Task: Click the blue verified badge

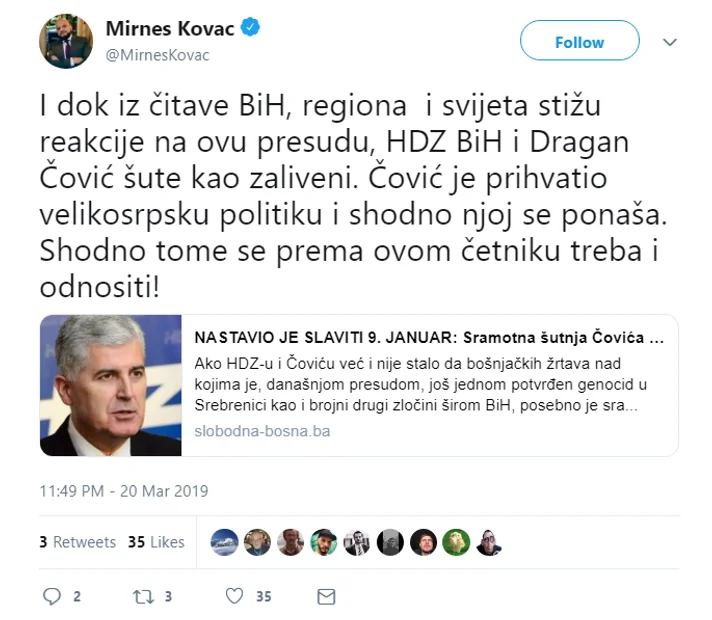Action: (x=250, y=27)
